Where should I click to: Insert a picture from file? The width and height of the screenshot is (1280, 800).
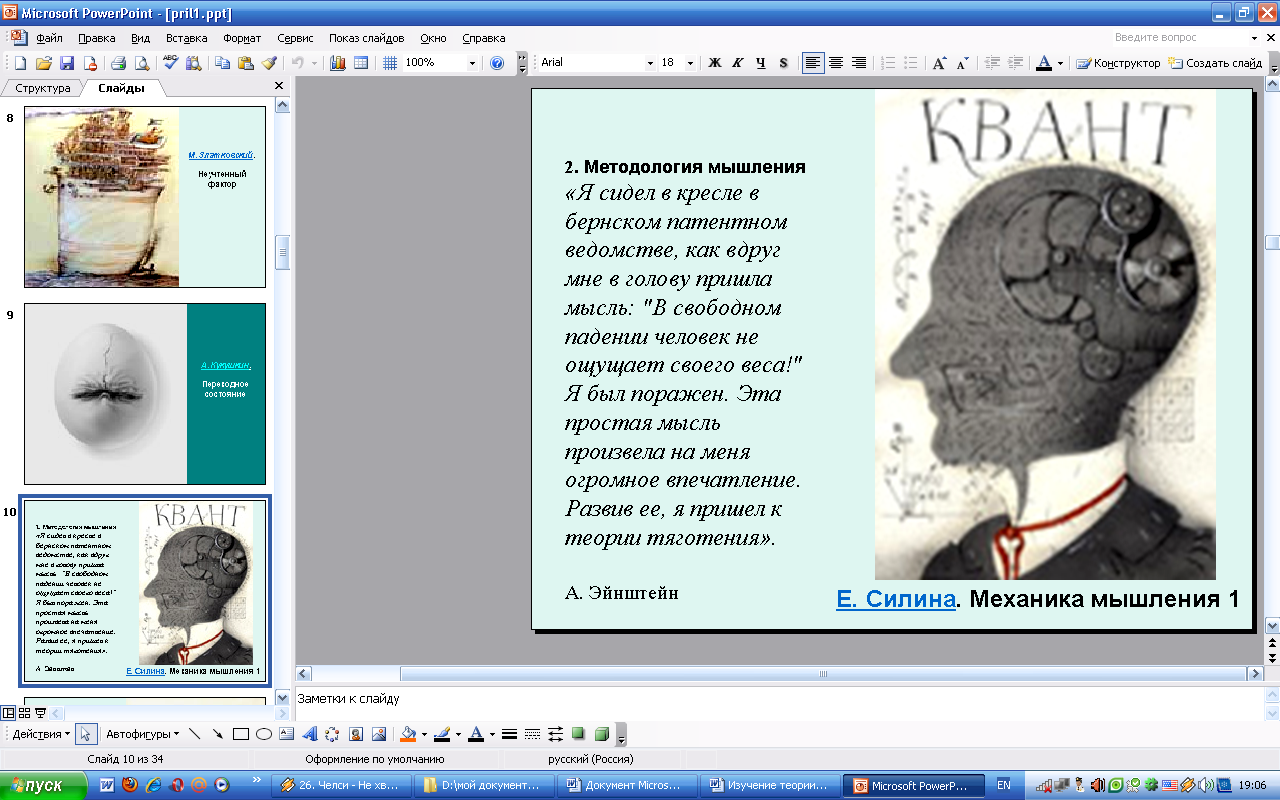[378, 734]
